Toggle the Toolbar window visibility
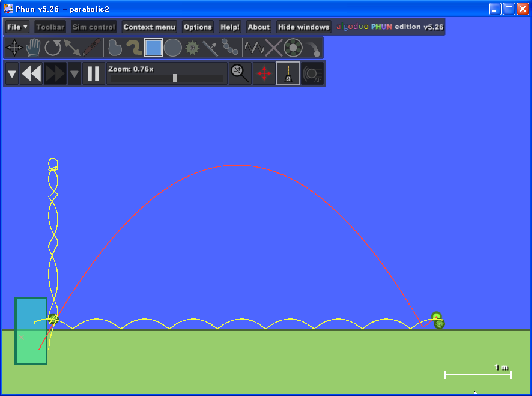This screenshot has width=532, height=396. pos(50,27)
